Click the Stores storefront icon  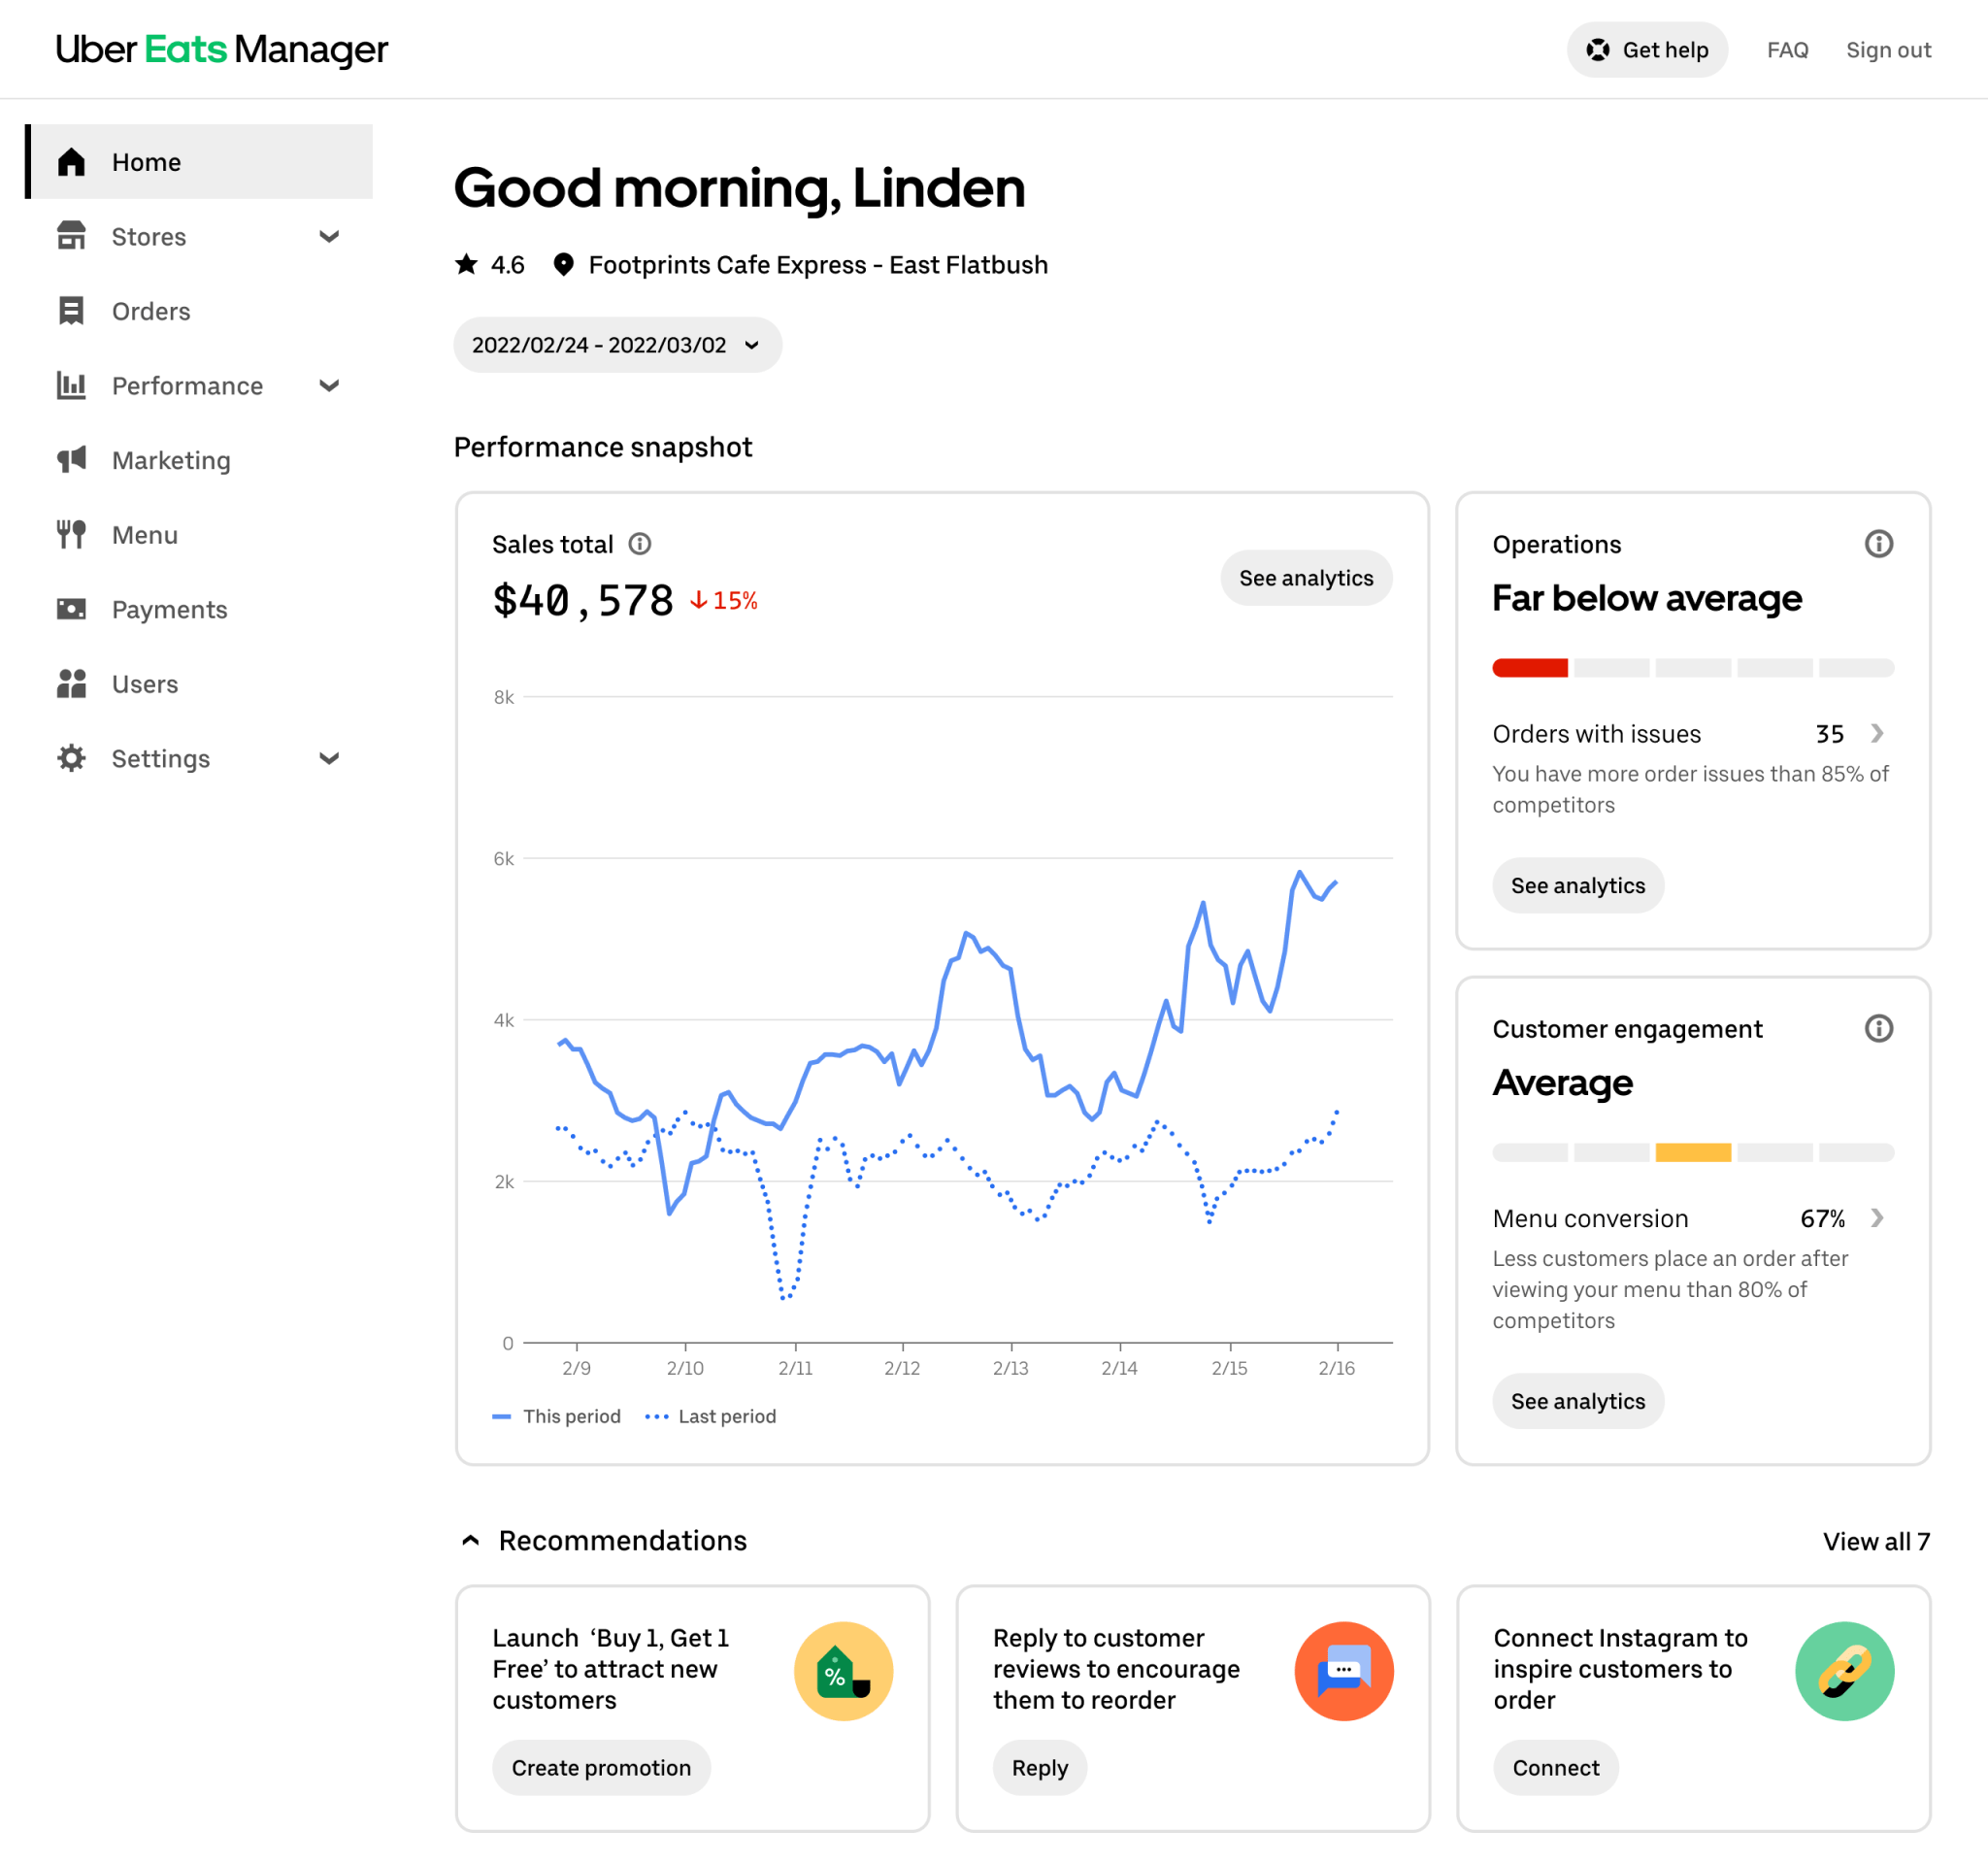click(71, 236)
